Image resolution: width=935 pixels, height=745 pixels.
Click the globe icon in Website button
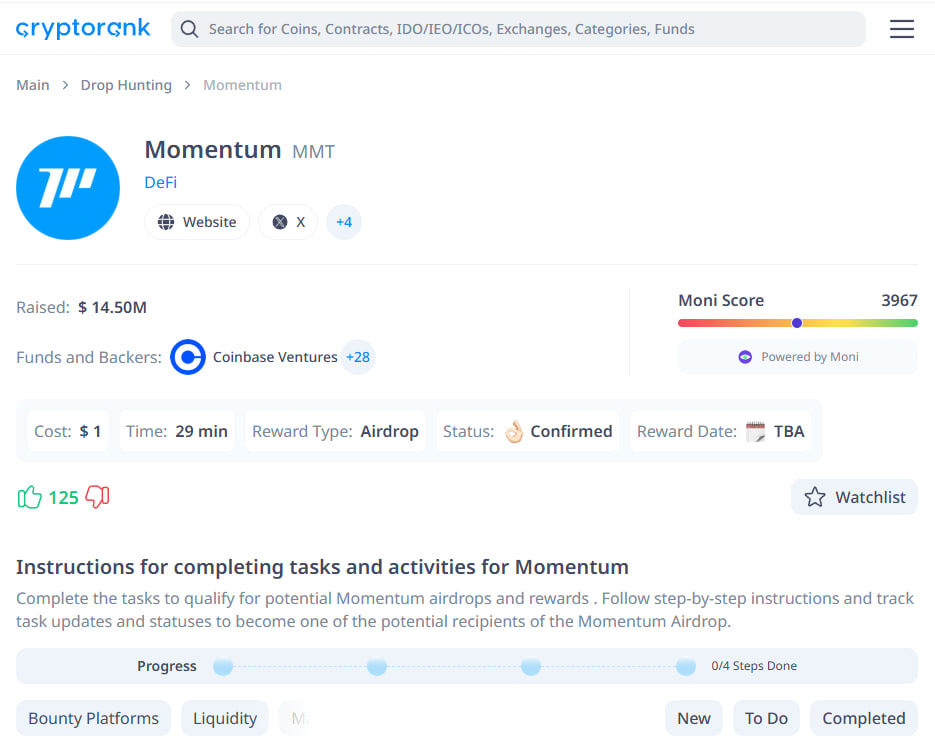click(x=166, y=222)
